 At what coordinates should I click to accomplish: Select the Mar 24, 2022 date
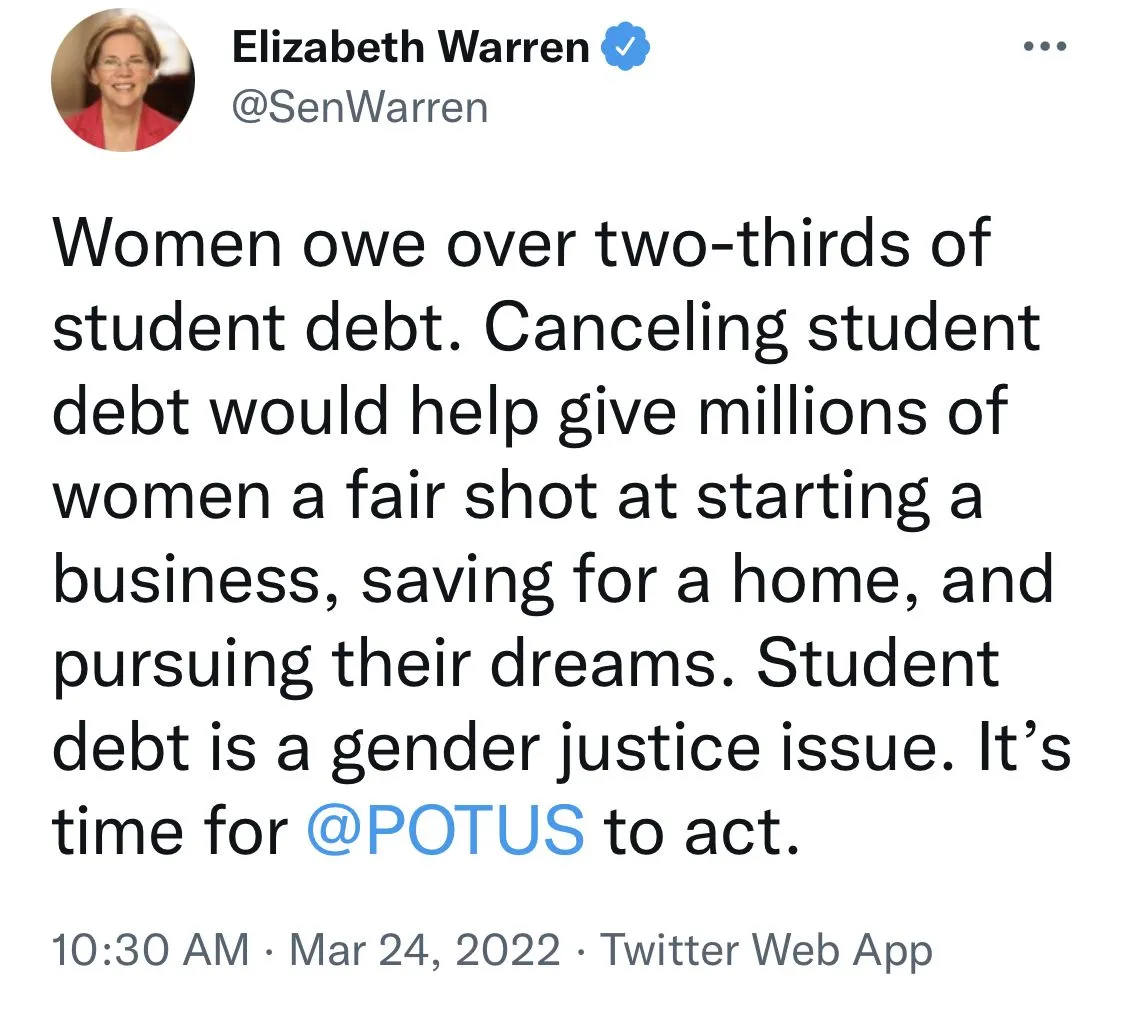[424, 949]
